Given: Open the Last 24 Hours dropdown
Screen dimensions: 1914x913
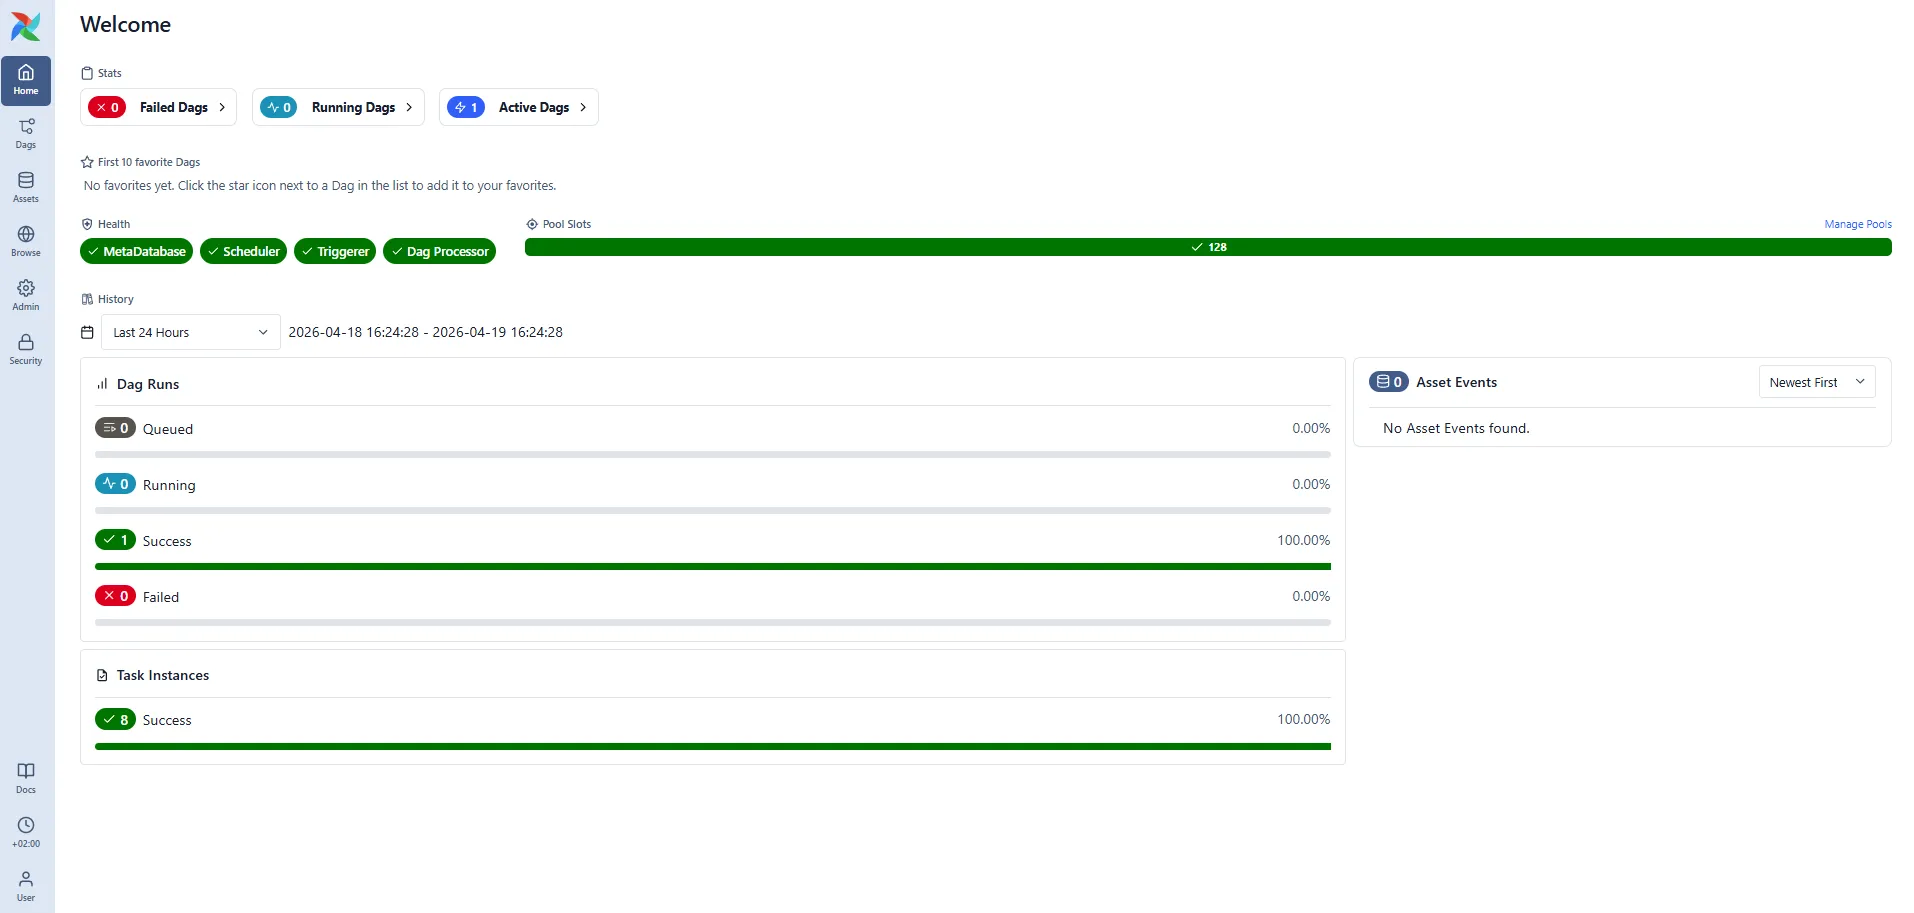Looking at the screenshot, I should coord(189,331).
